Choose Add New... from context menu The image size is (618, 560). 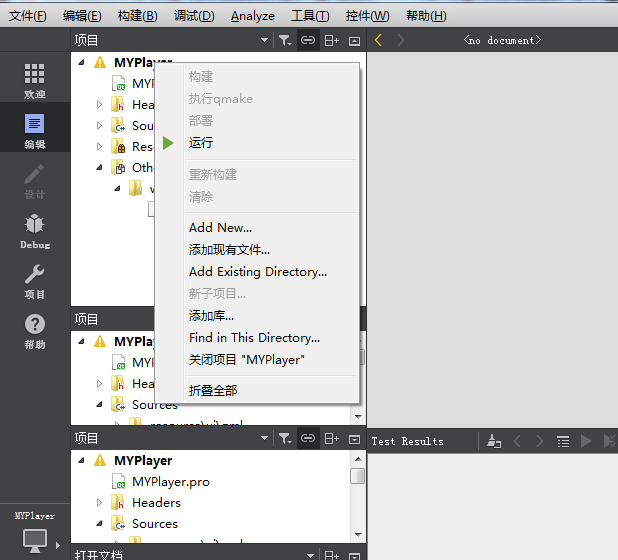257,227
